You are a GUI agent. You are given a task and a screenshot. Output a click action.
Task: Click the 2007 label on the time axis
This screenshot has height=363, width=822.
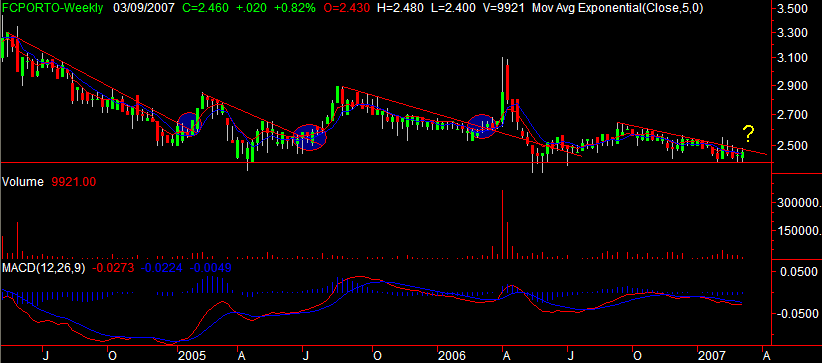pyautogui.click(x=712, y=356)
